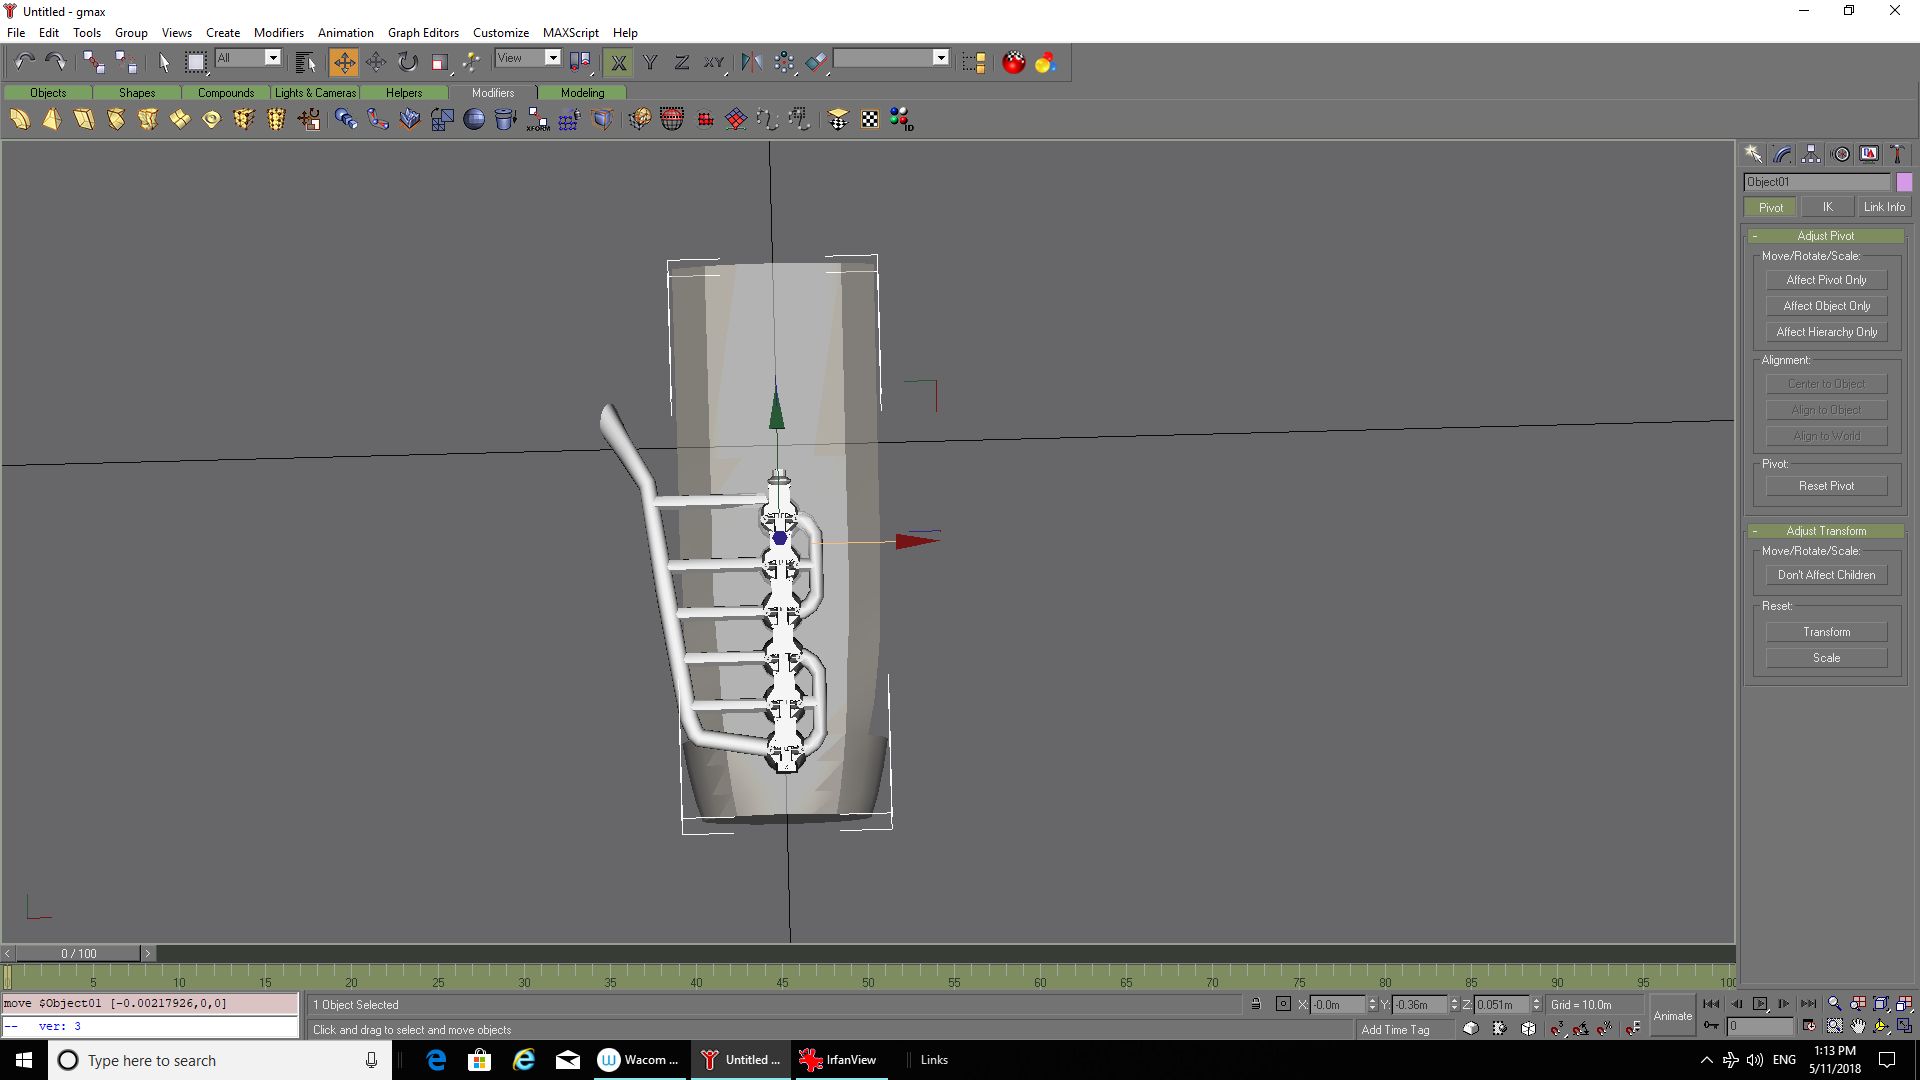
Task: Click the Select Object arrow tool
Action: coord(164,62)
